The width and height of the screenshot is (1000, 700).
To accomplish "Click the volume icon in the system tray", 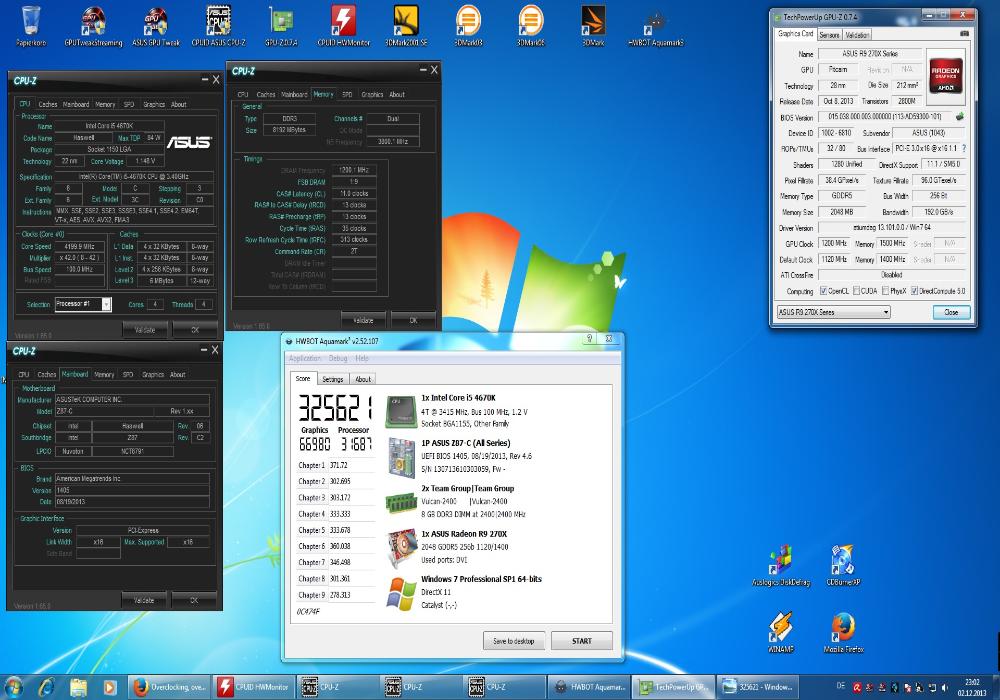I will pyautogui.click(x=945, y=688).
